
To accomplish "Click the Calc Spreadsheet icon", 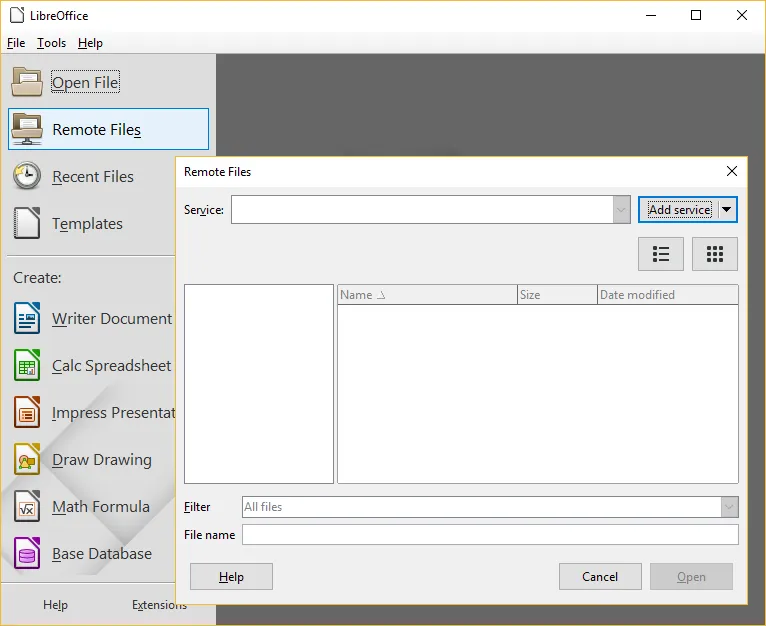I will click(x=27, y=365).
